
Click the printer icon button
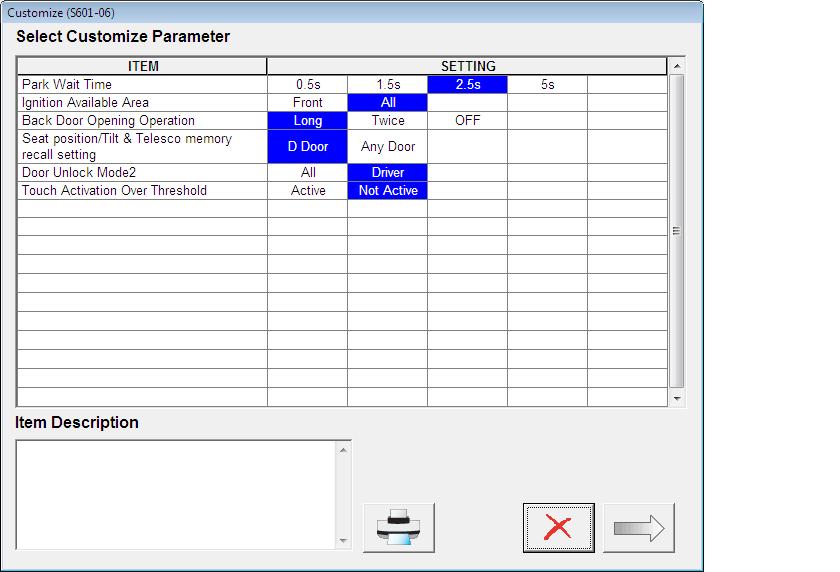coord(399,528)
